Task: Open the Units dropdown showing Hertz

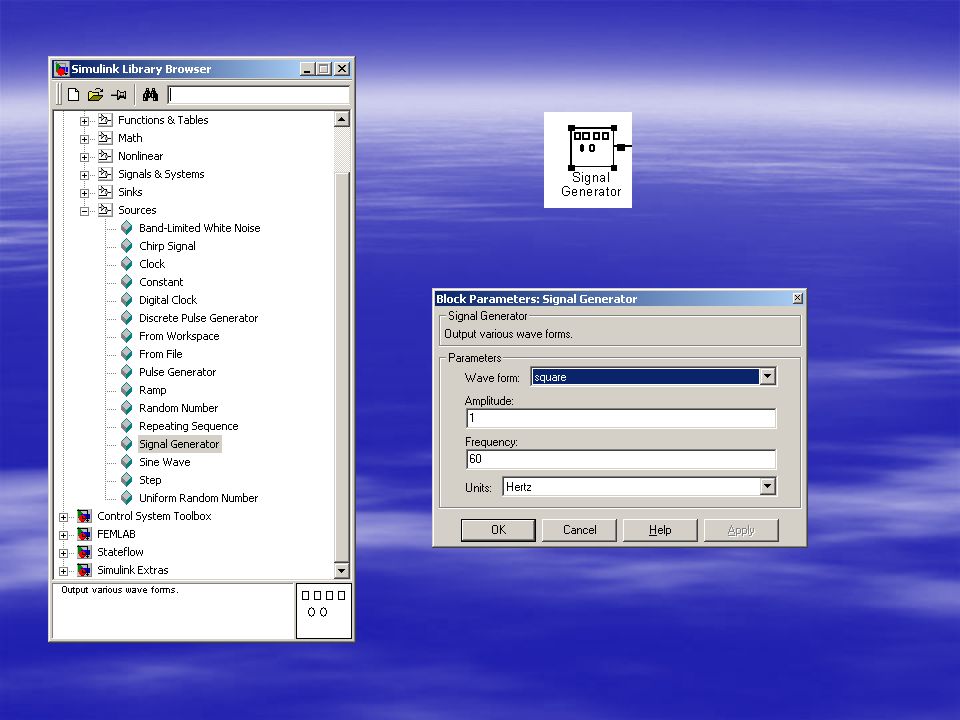Action: 768,487
